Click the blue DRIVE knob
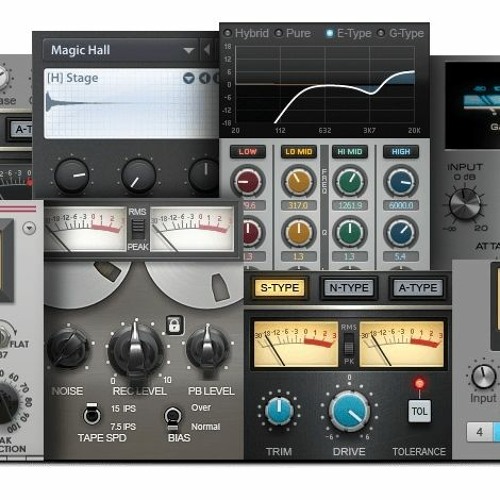The width and height of the screenshot is (500, 500). (x=349, y=411)
